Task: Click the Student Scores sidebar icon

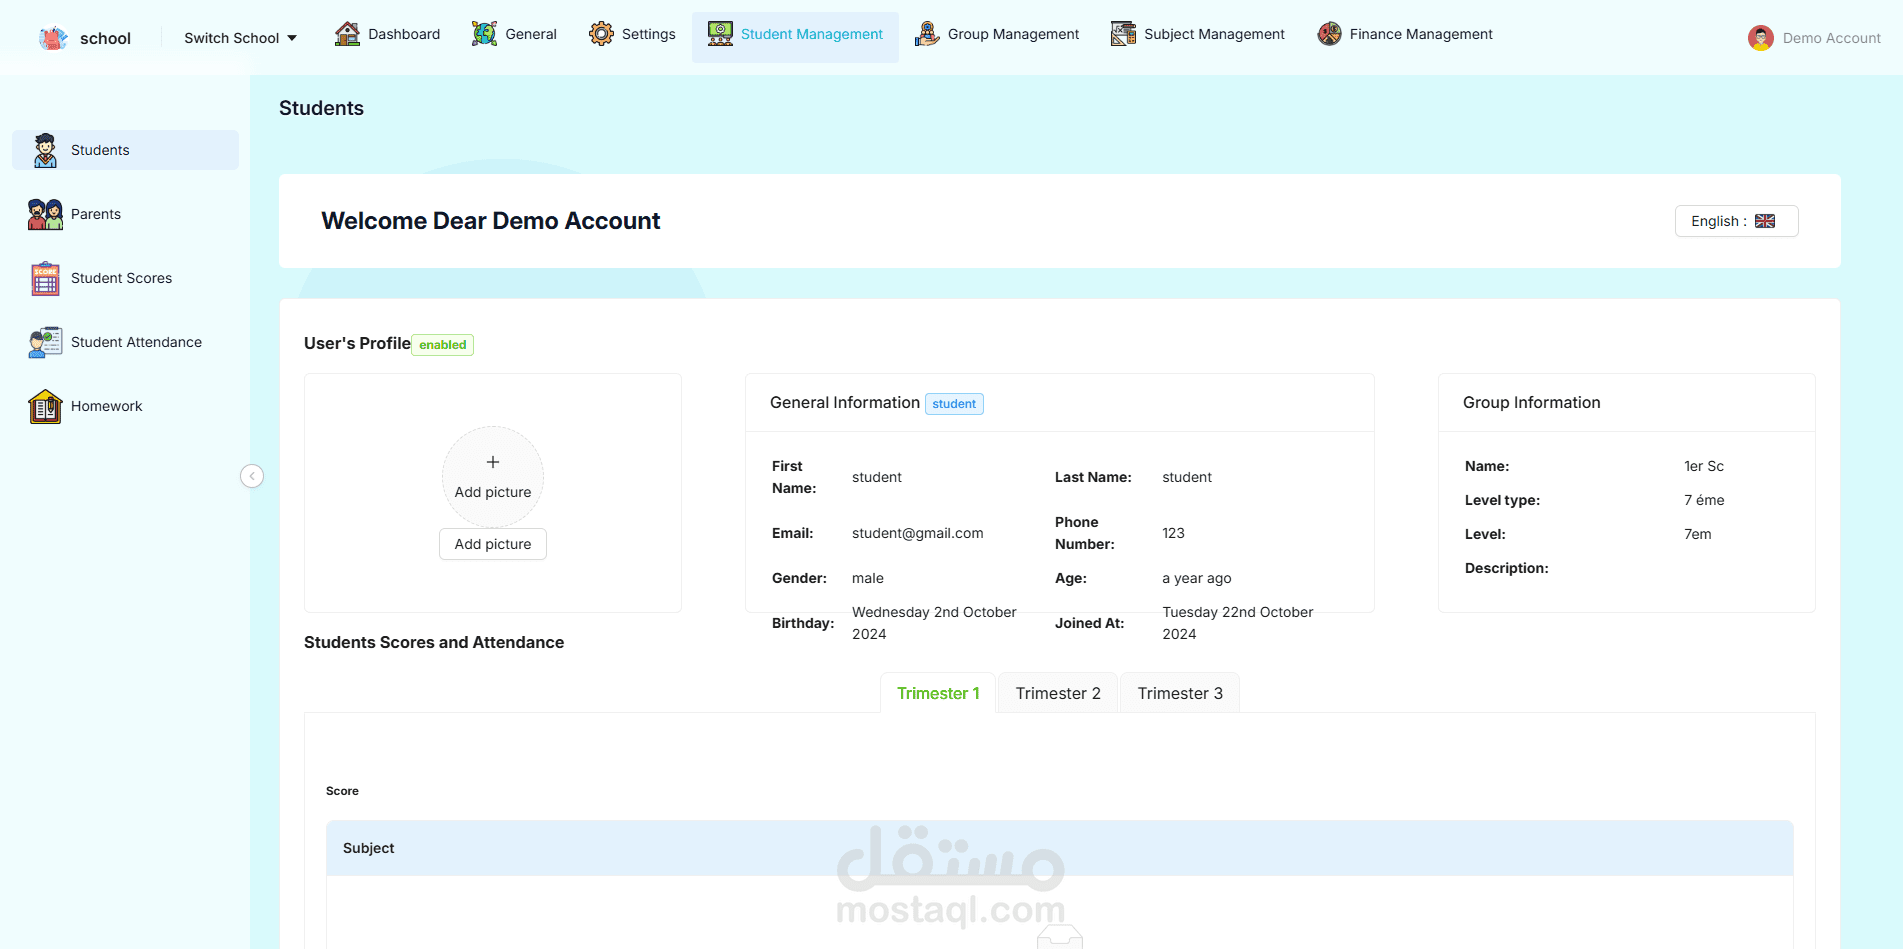Action: (x=45, y=278)
